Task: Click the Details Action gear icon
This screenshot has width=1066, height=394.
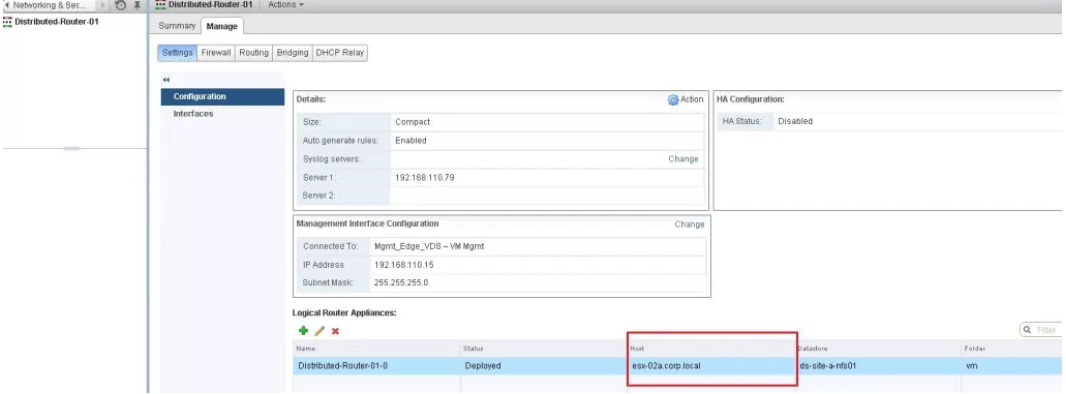Action: pyautogui.click(x=673, y=100)
